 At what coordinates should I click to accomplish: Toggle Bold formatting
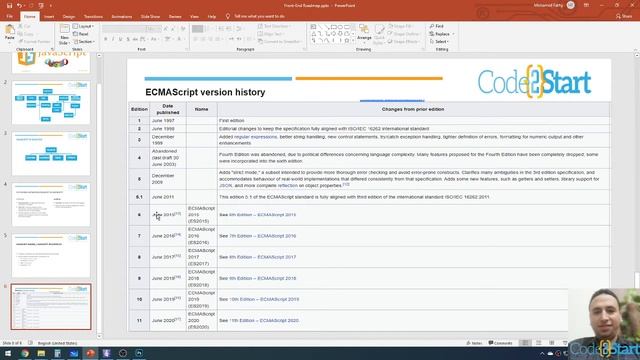[x=106, y=39]
